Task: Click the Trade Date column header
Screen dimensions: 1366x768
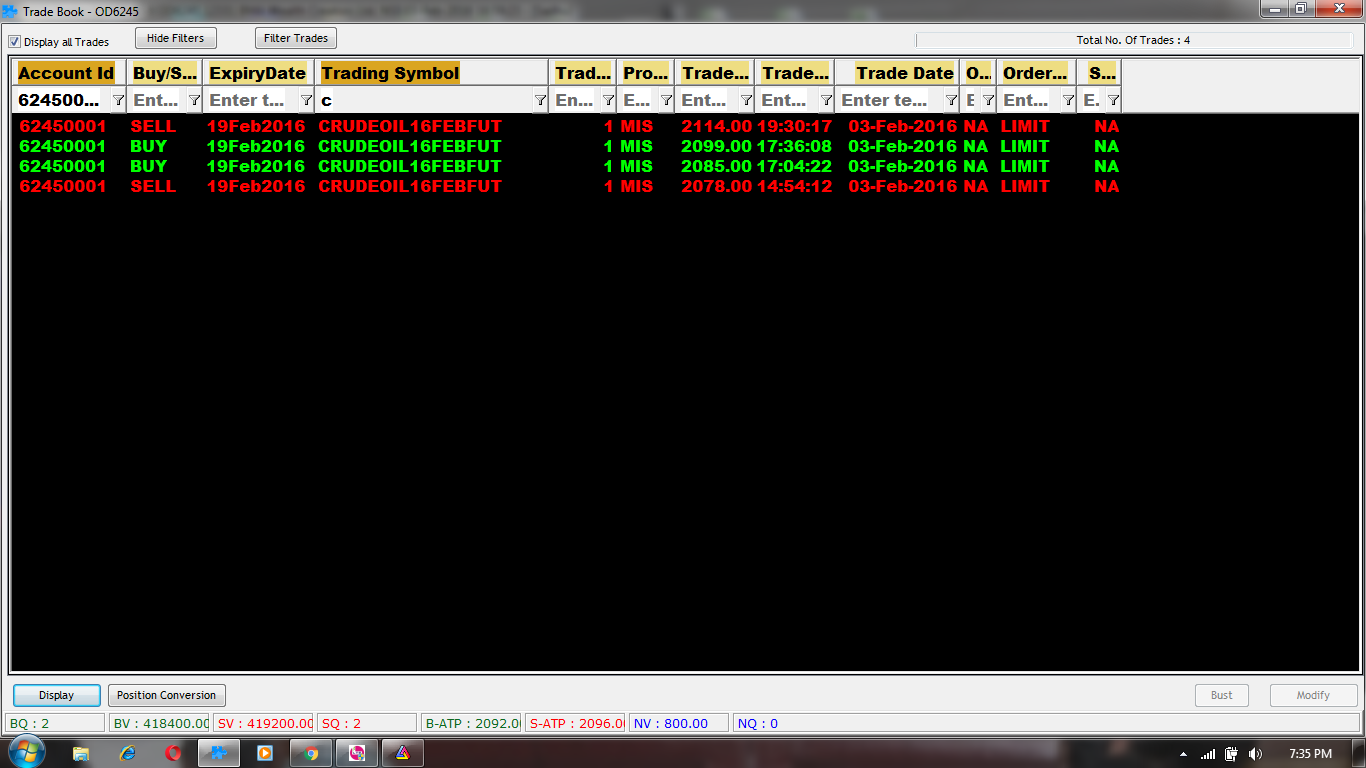Action: coord(904,73)
